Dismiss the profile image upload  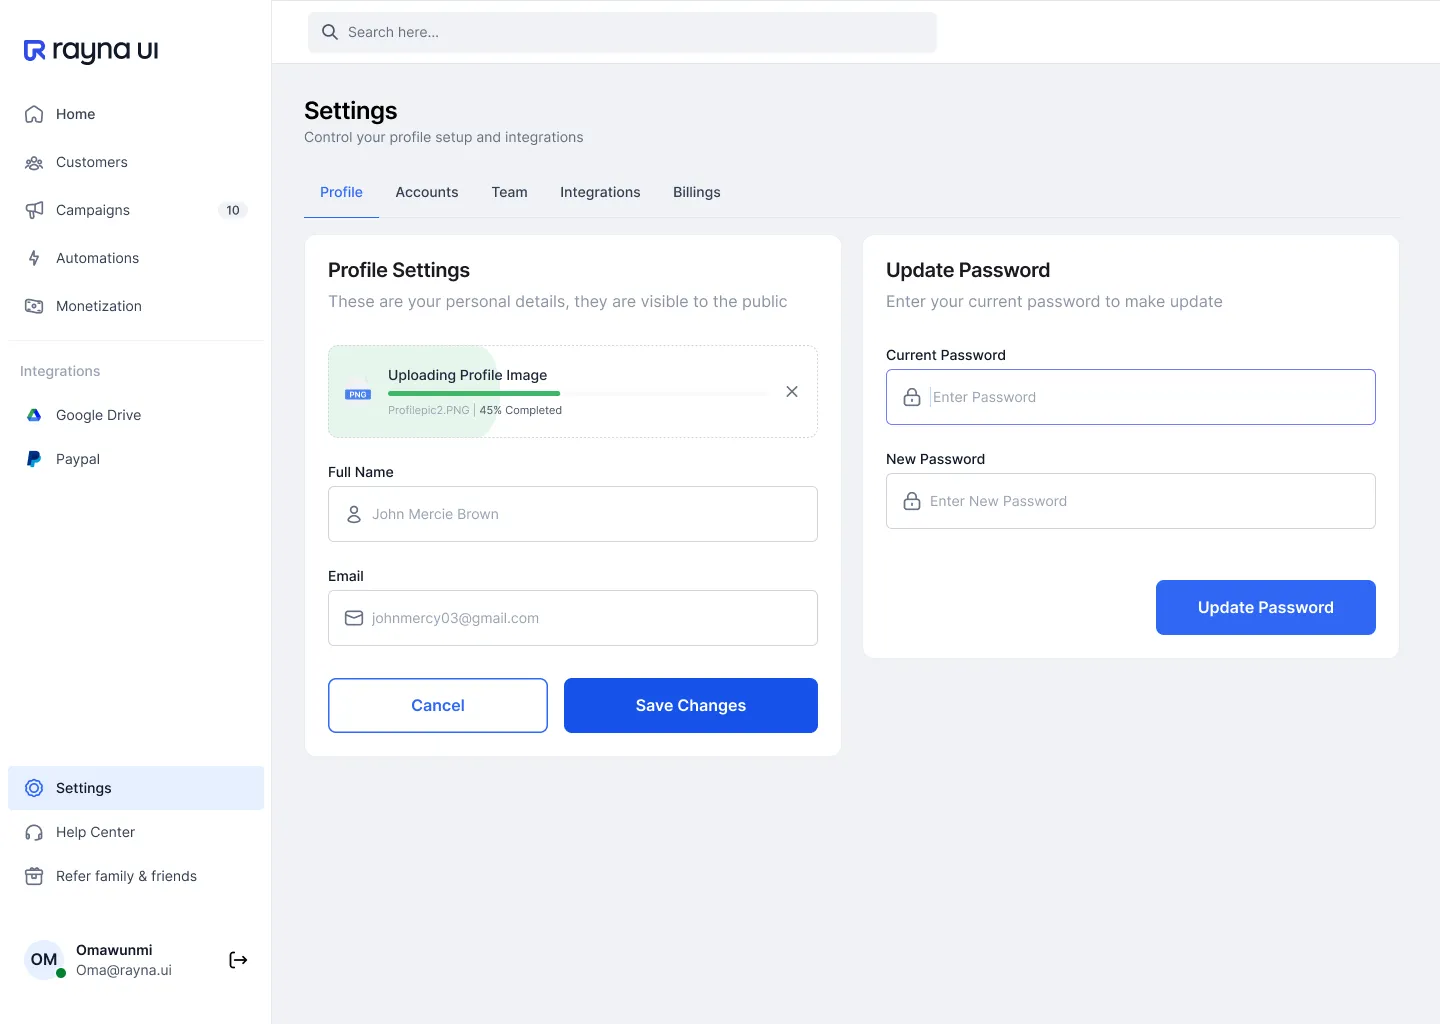[791, 391]
